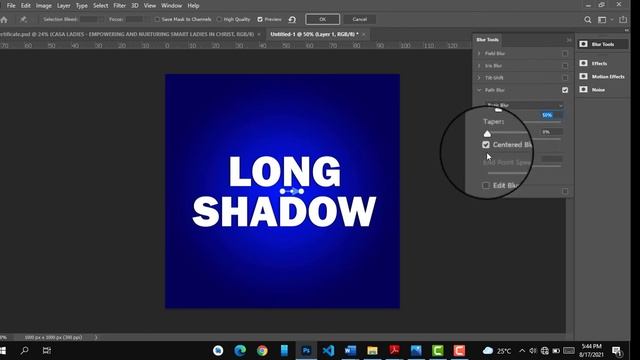The height and width of the screenshot is (360, 640).
Task: Click the reset all pins arrow icon
Action: tap(292, 19)
